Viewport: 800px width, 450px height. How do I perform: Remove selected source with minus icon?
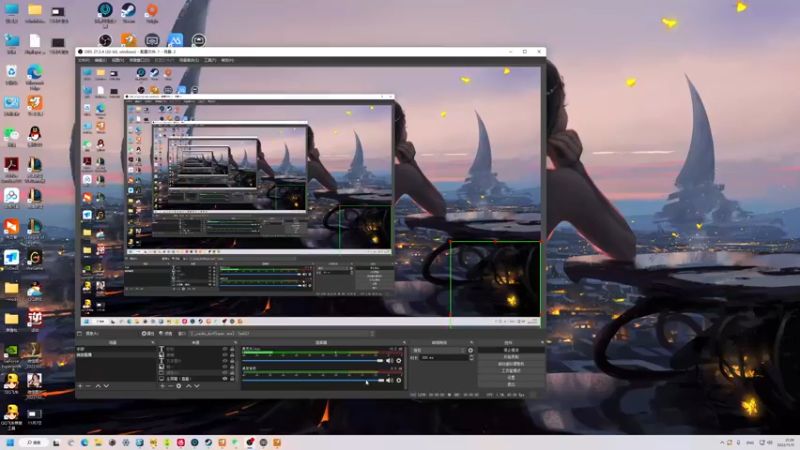pyautogui.click(x=170, y=386)
